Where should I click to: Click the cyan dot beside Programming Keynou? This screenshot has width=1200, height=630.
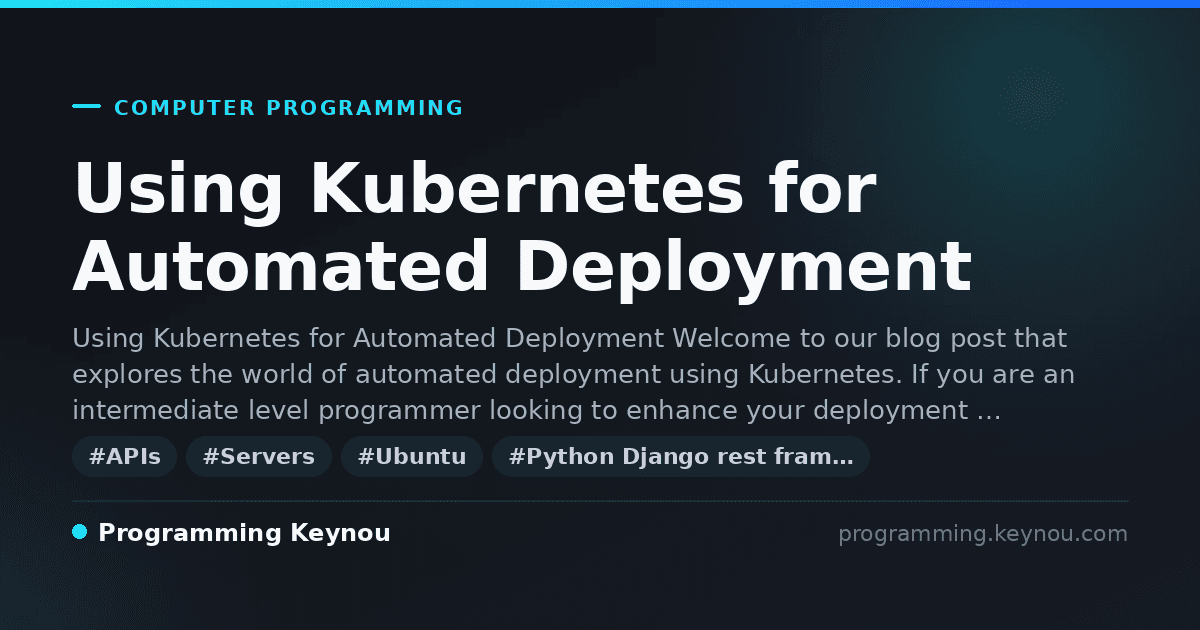[80, 532]
